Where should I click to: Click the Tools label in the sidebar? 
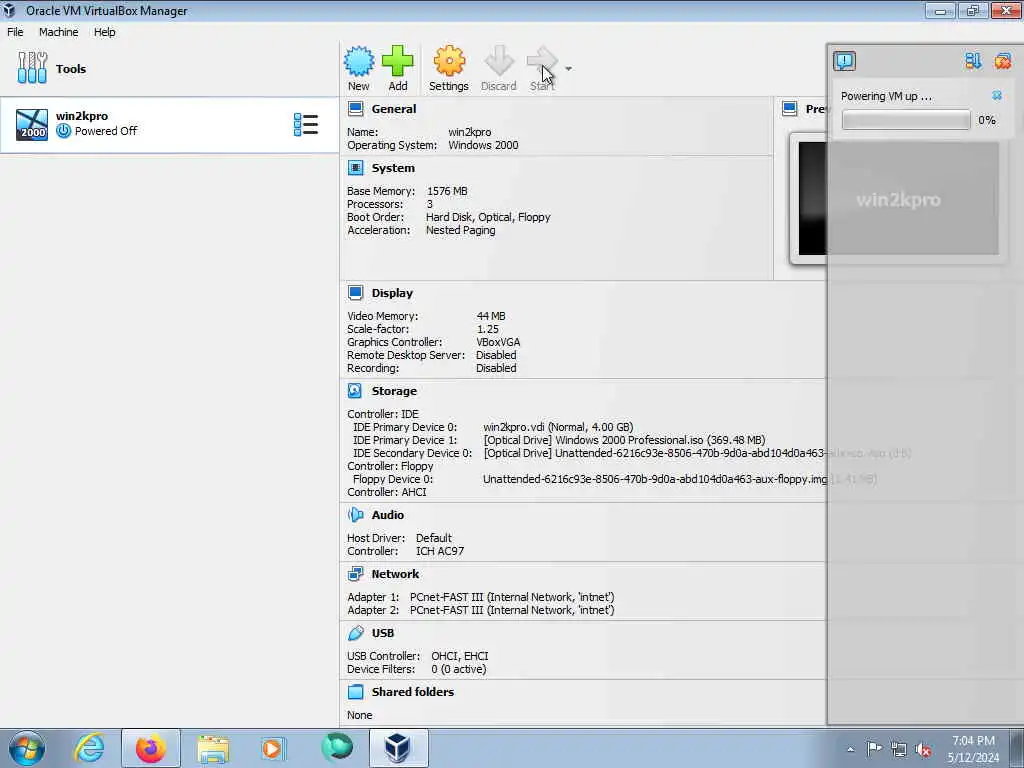pos(71,69)
